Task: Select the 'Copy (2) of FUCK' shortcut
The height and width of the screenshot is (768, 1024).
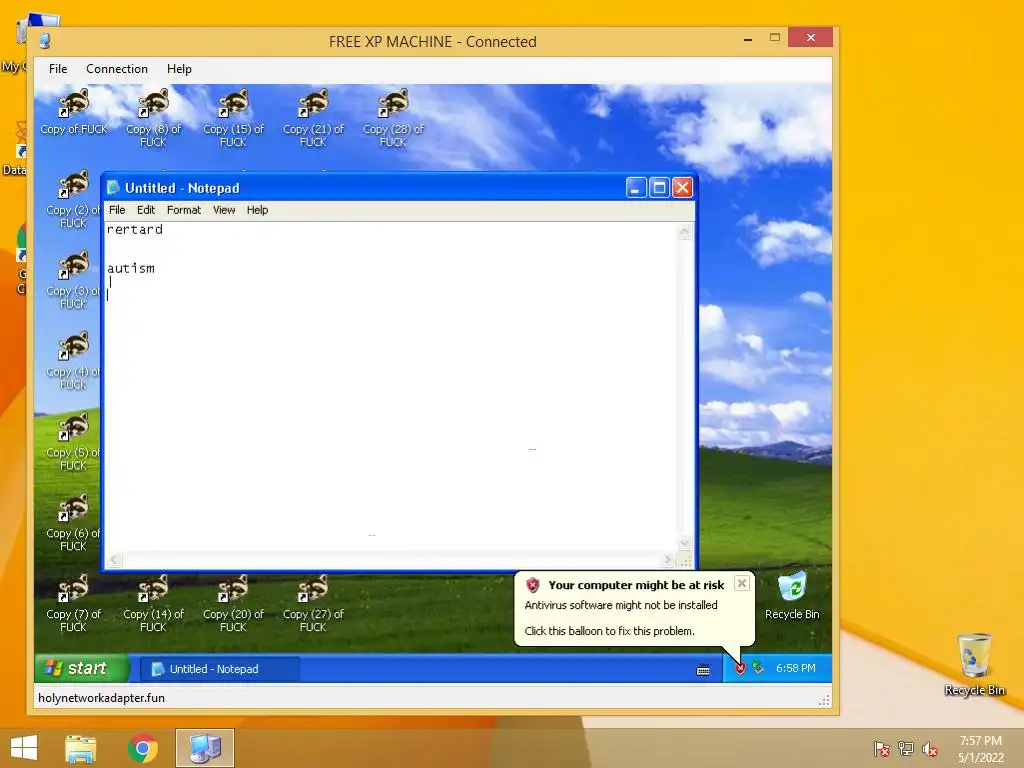Action: pos(73,199)
